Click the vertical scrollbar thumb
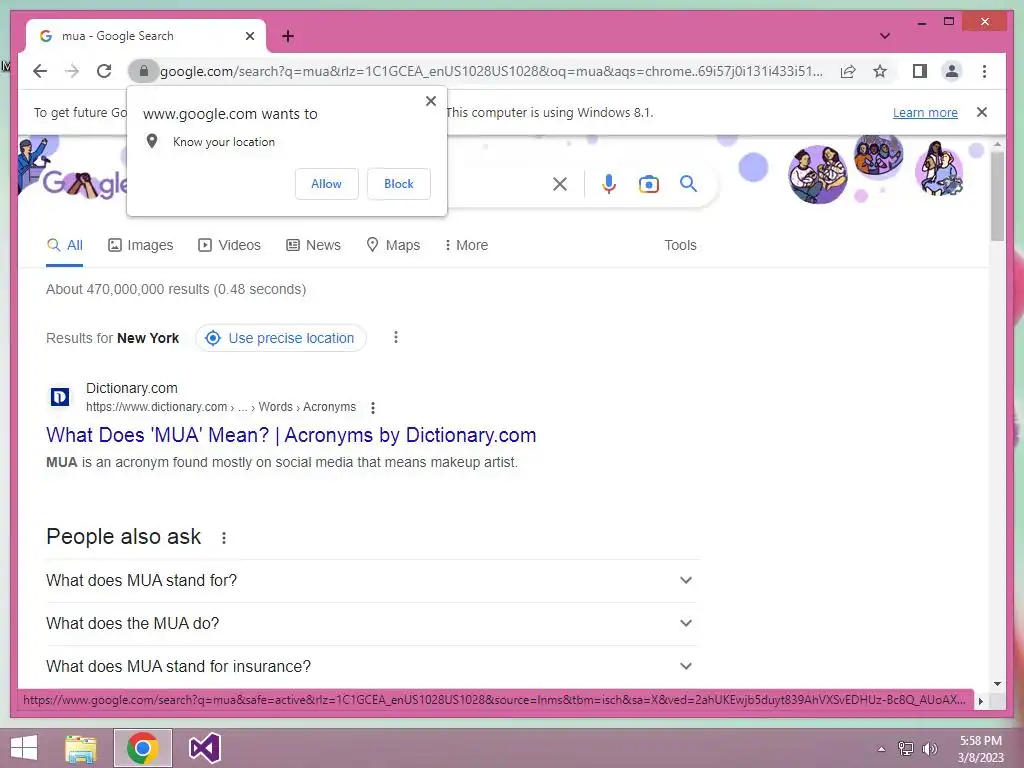The width and height of the screenshot is (1024, 768). click(997, 196)
